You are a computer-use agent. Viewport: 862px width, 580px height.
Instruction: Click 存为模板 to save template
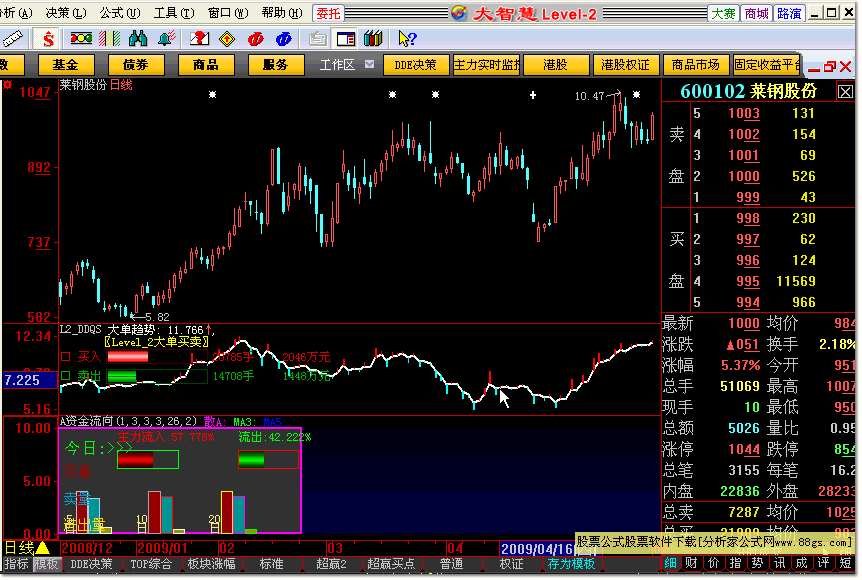point(571,564)
